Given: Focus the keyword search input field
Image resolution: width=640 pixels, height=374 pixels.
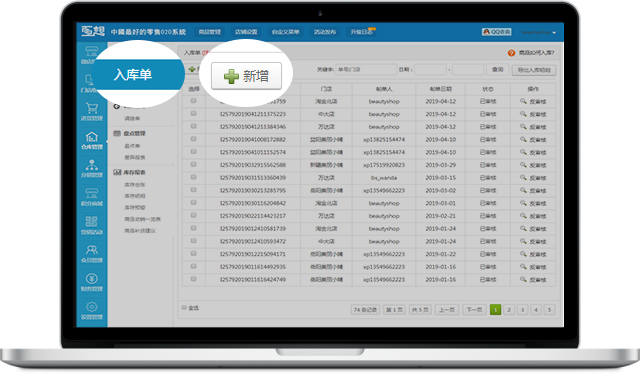Looking at the screenshot, I should point(366,70).
